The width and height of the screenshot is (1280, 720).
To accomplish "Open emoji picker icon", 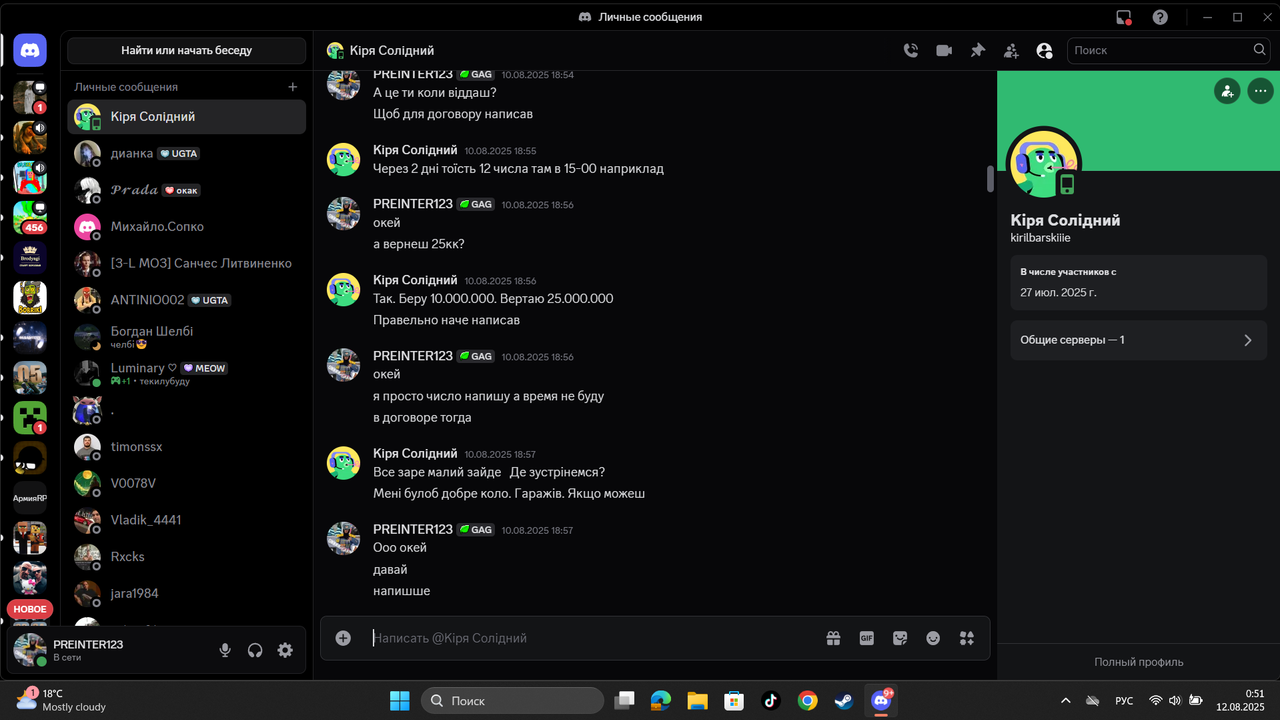I will click(933, 638).
